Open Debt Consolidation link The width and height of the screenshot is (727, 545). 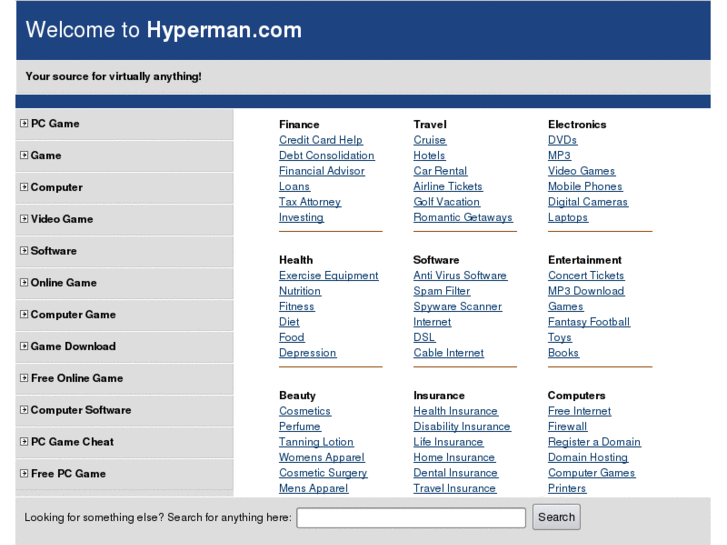[327, 155]
